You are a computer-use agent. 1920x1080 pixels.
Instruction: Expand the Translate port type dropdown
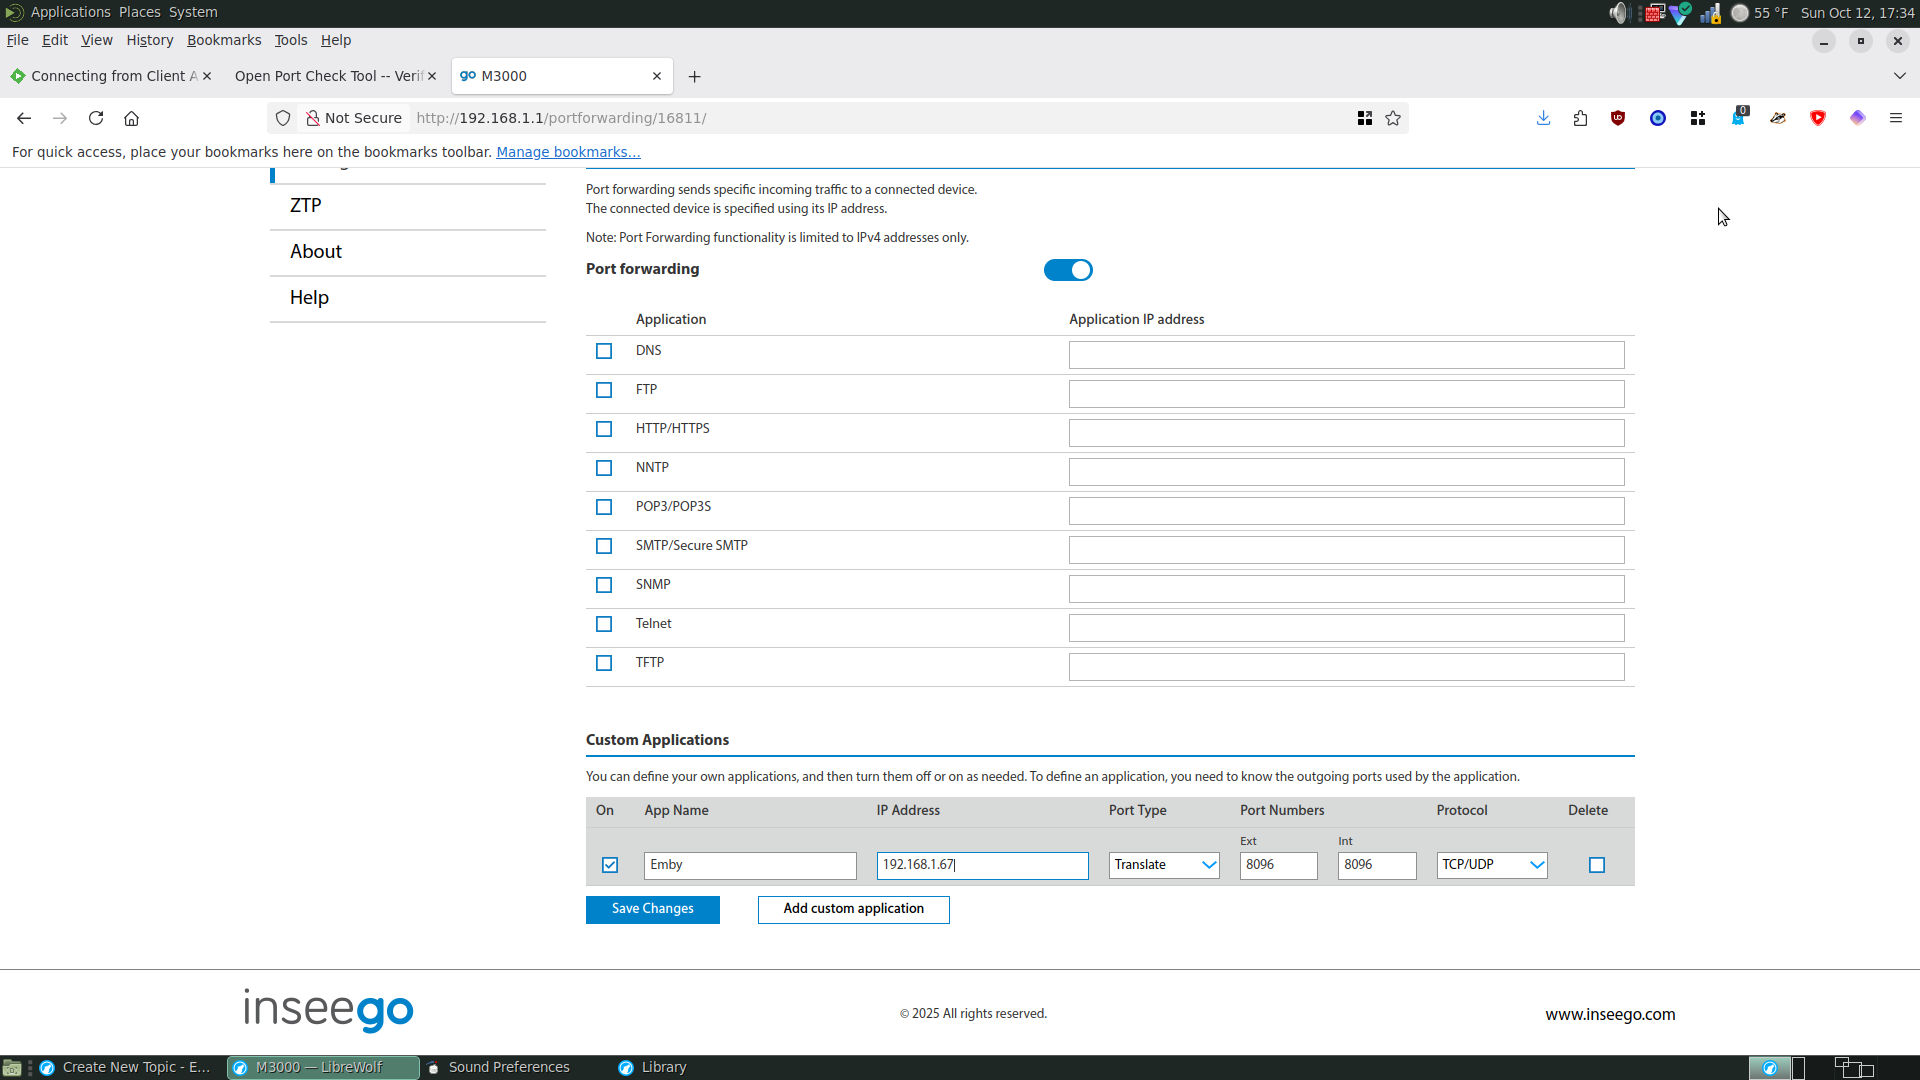click(x=1164, y=865)
